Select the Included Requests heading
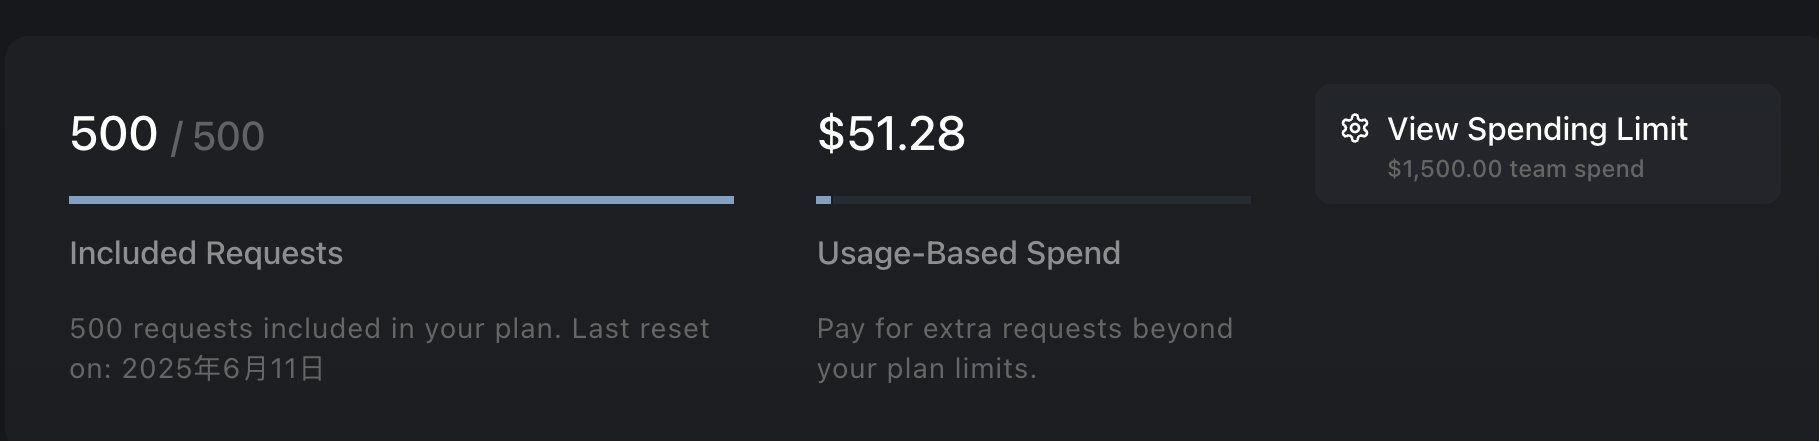The width and height of the screenshot is (1820, 442). [x=206, y=253]
